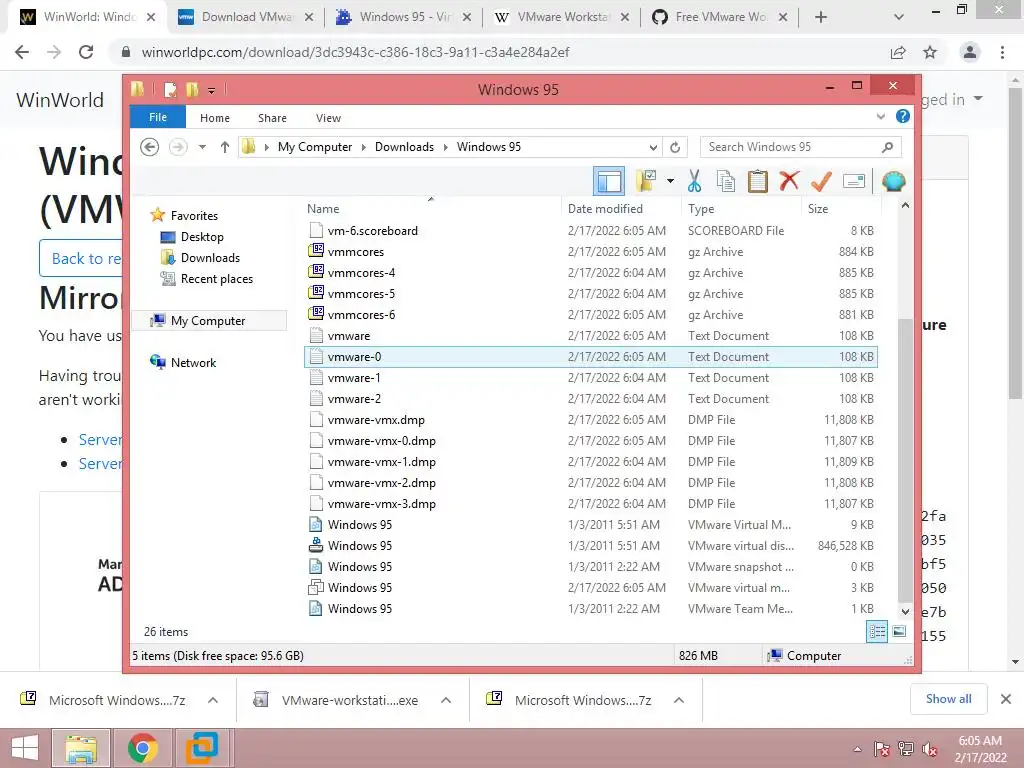
Task: Click the file list vertical scrollbar thumb
Action: [904, 460]
